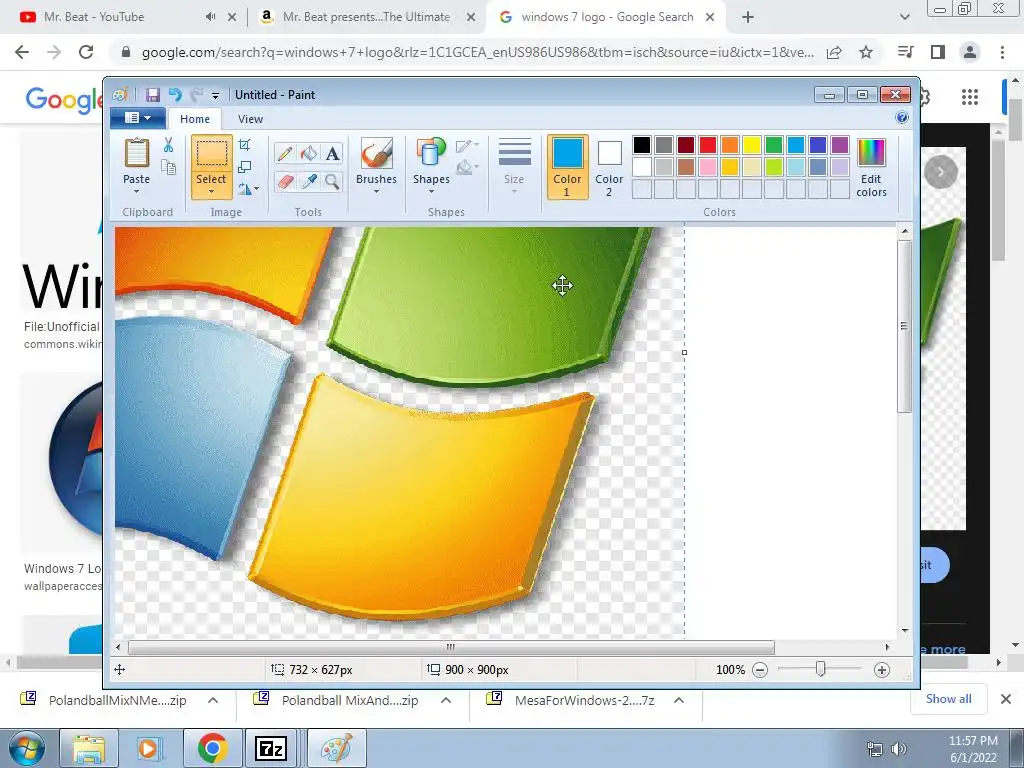Open the Paint application menu button
1024x768 pixels.
[x=136, y=118]
